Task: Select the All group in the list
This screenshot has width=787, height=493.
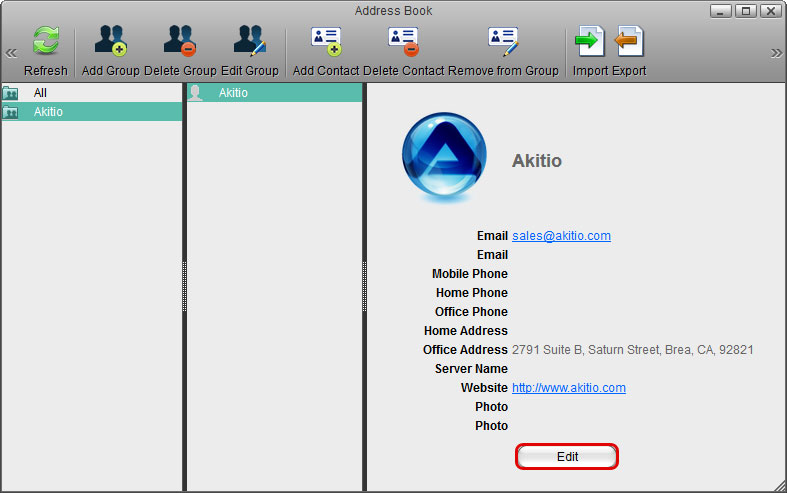Action: pyautogui.click(x=91, y=93)
